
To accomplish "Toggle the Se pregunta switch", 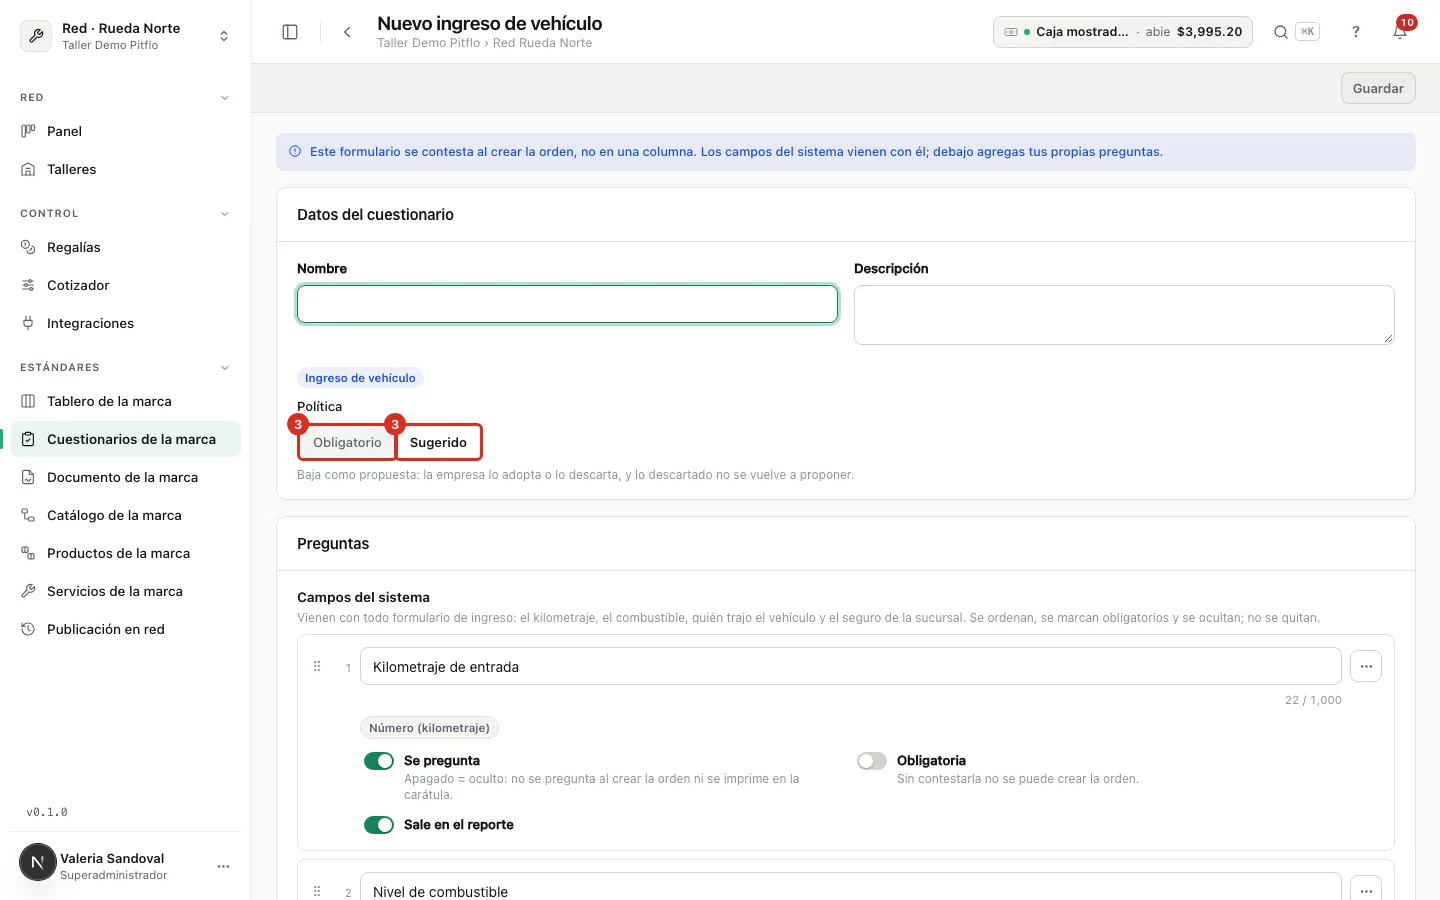I will pos(379,761).
